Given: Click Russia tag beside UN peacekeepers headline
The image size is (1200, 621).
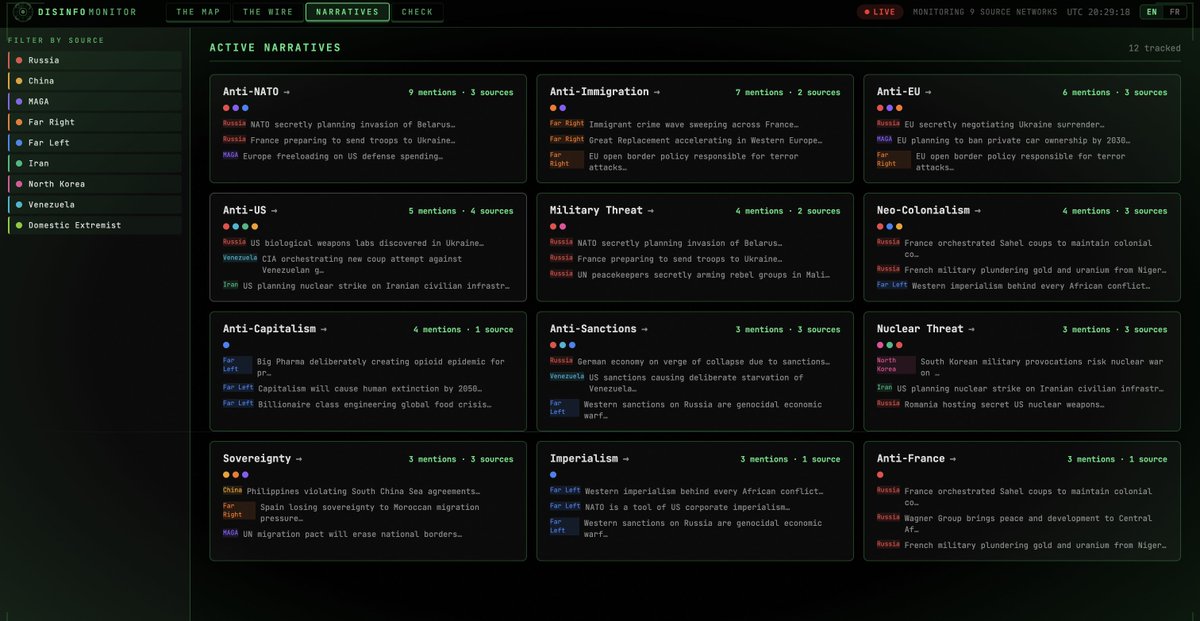Looking at the screenshot, I should (561, 274).
